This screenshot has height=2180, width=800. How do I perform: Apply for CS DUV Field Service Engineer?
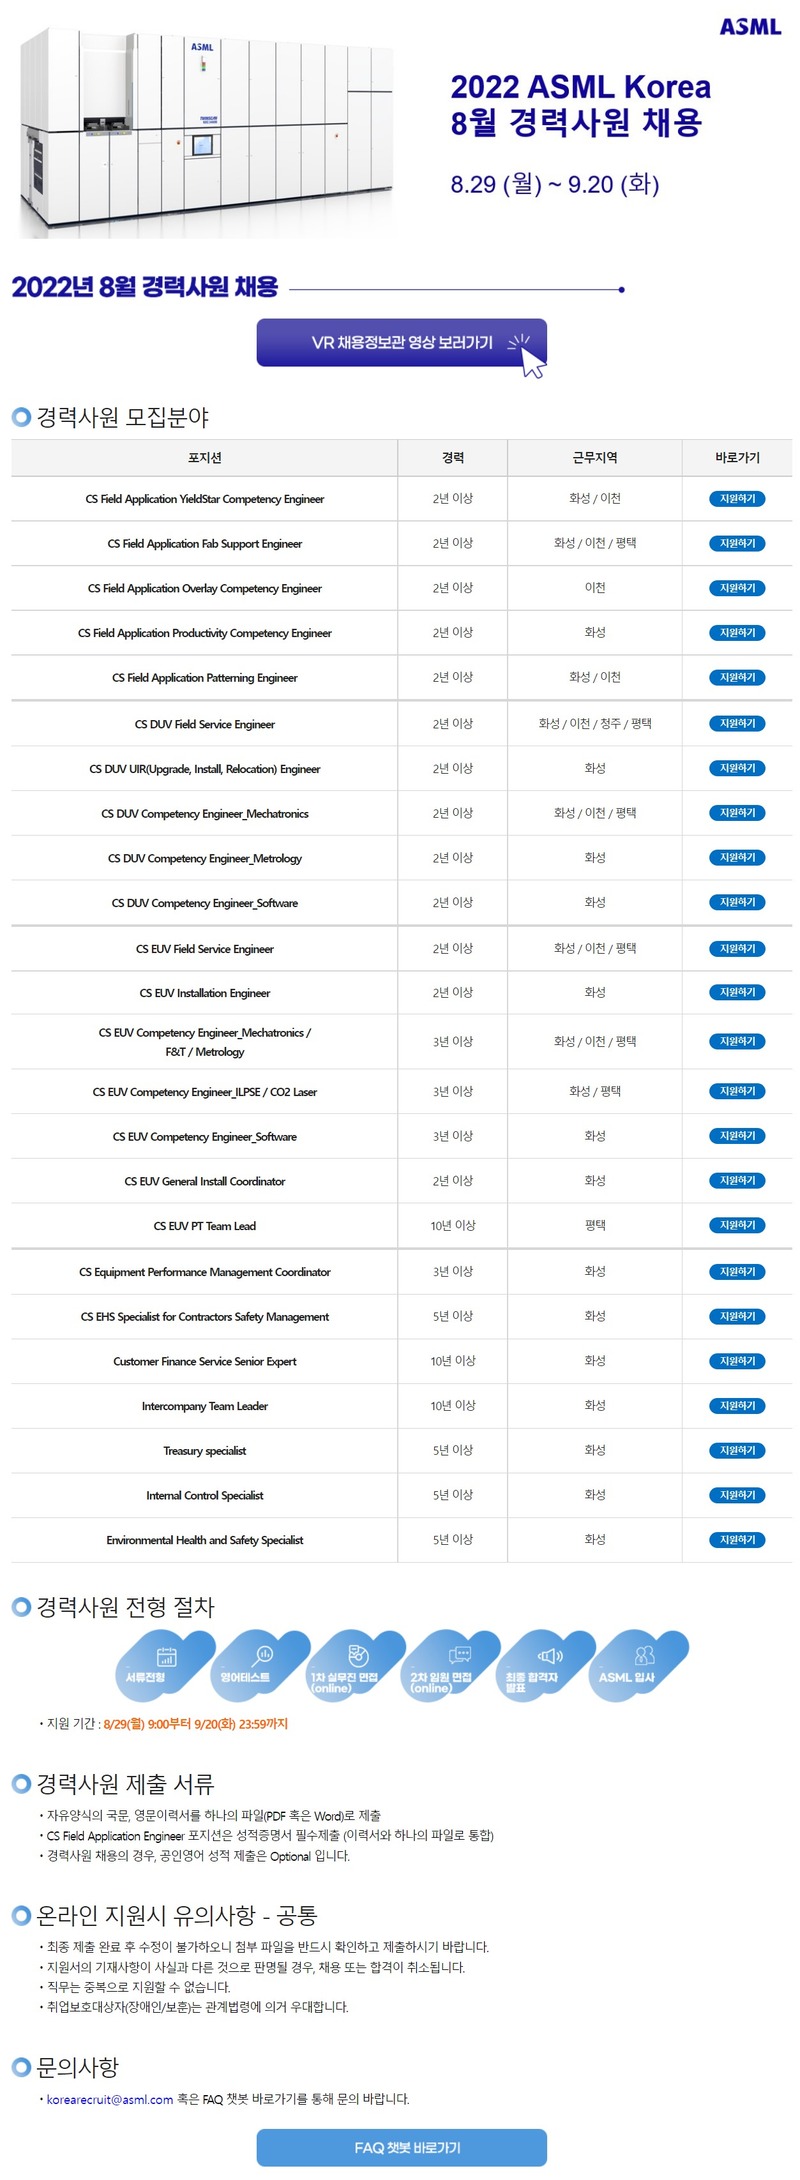tap(735, 723)
